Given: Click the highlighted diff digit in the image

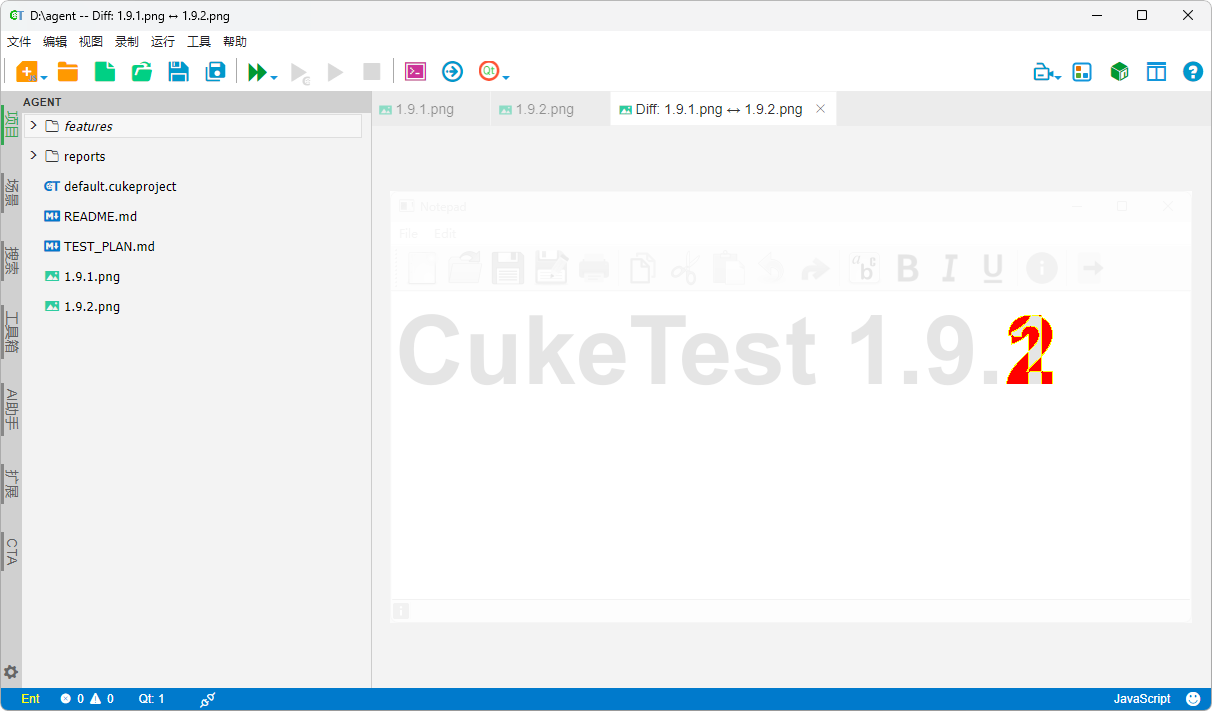Looking at the screenshot, I should pos(1030,351).
